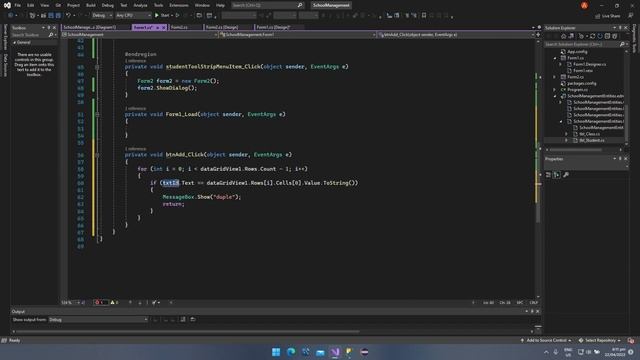Viewport: 640px width, 360px height.
Task: Expand the Form2.cs node
Action: coord(555,77)
